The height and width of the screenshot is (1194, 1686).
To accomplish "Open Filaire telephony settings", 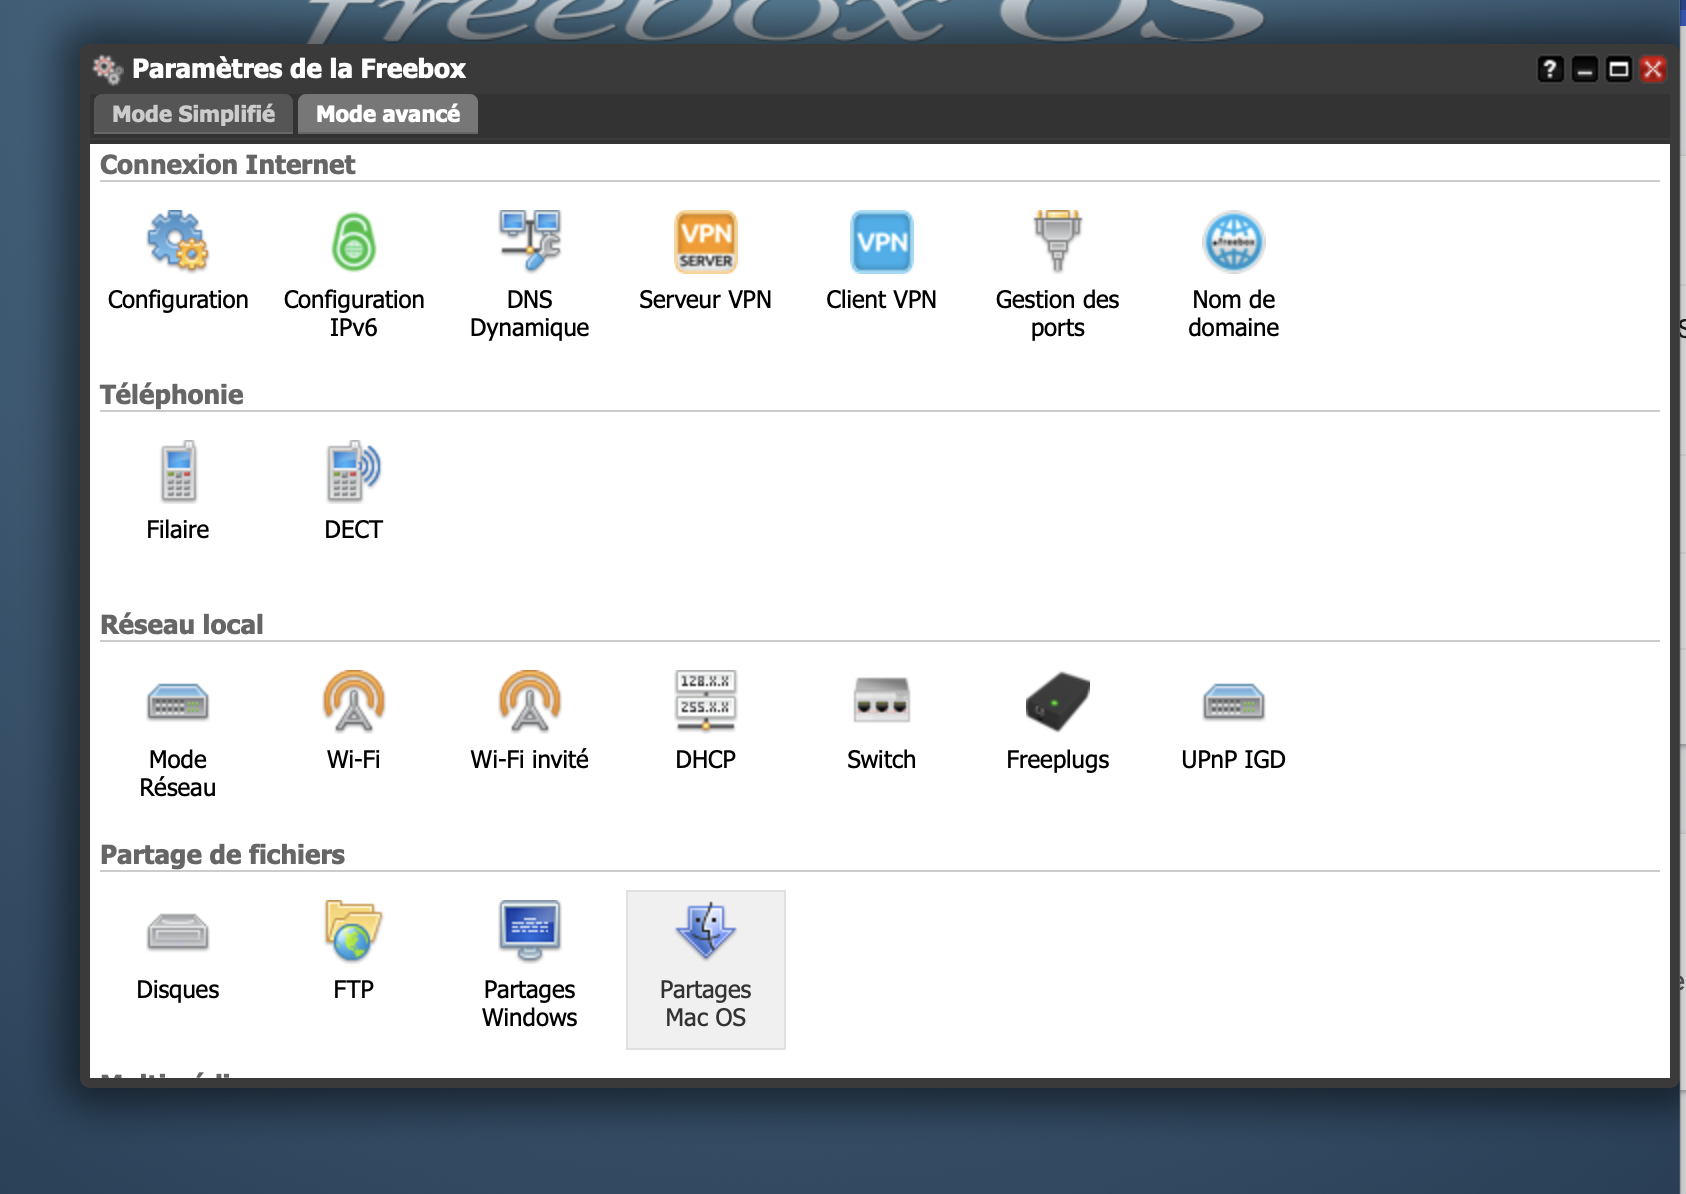I will click(x=178, y=492).
